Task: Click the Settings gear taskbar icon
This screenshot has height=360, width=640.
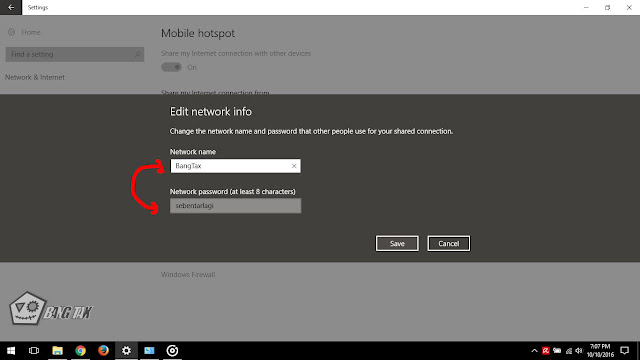Action: coord(127,351)
